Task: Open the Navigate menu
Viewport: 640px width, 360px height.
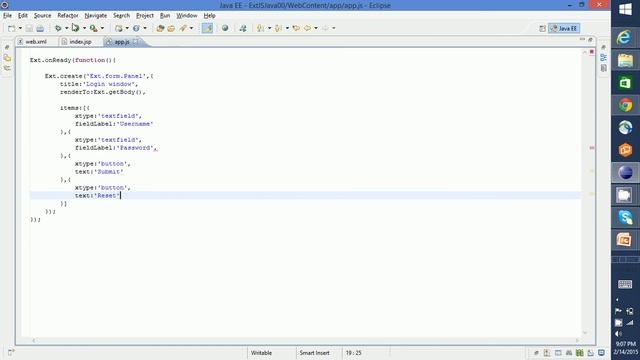Action: (96, 16)
